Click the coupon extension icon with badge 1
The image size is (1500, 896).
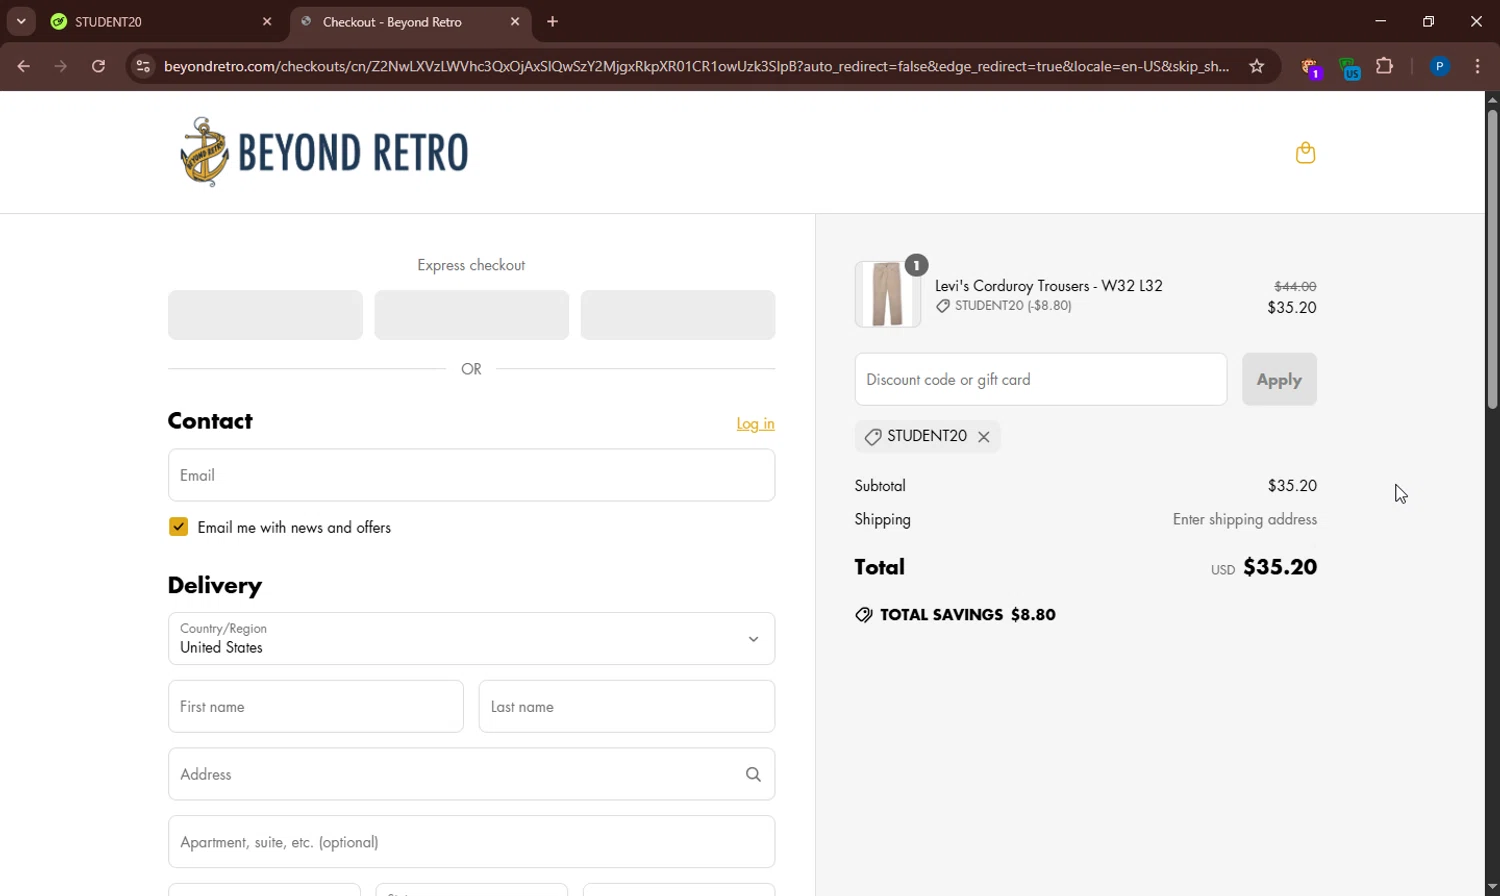pyautogui.click(x=1311, y=68)
